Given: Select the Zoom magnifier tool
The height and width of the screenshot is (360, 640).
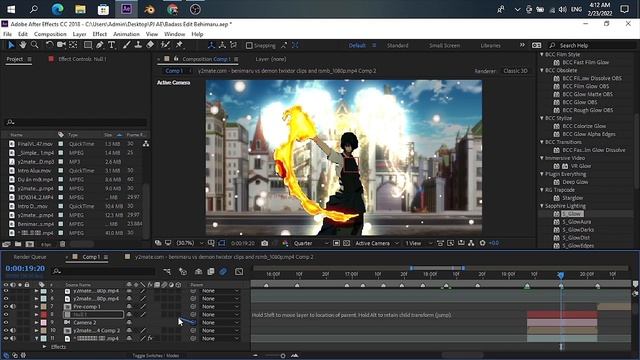Looking at the screenshot, I should tap(35, 45).
